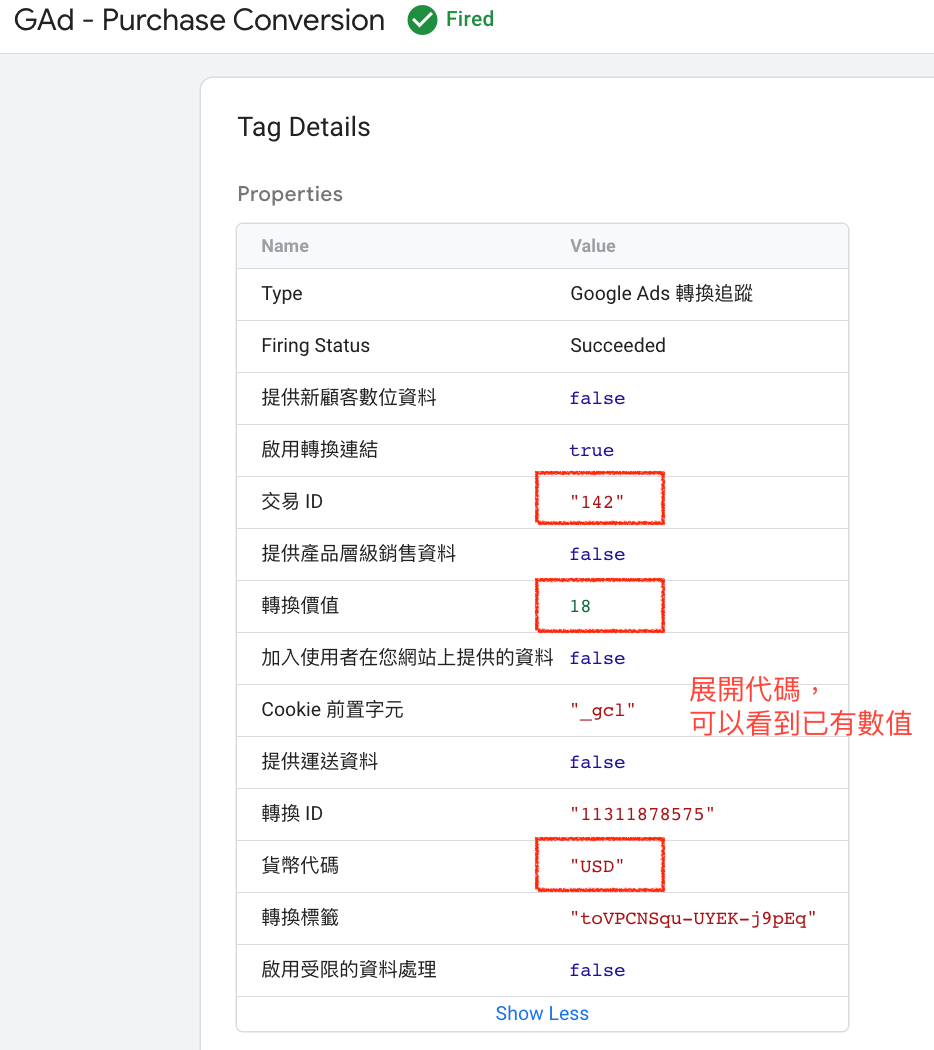Click the green Fired checkmark icon
Image resolution: width=934 pixels, height=1050 pixels.
click(x=422, y=20)
